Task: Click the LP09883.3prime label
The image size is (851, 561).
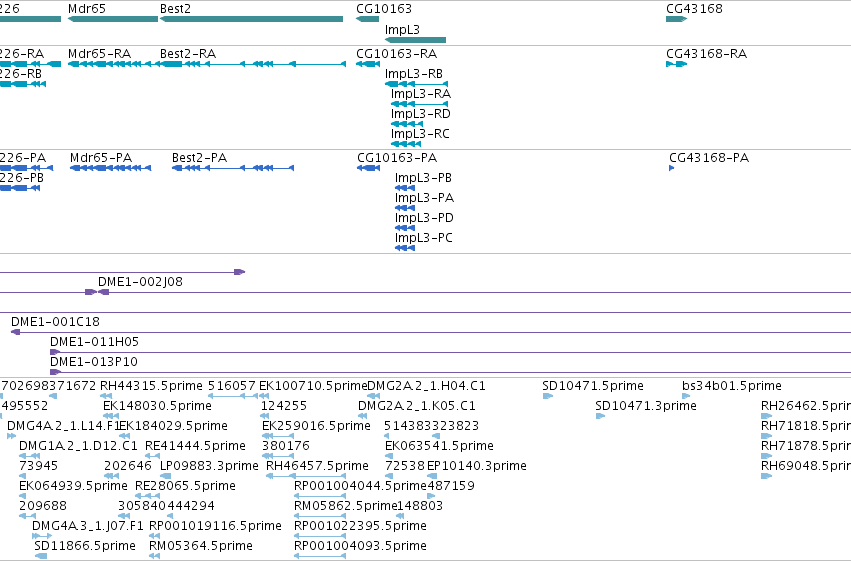Action: (209, 466)
